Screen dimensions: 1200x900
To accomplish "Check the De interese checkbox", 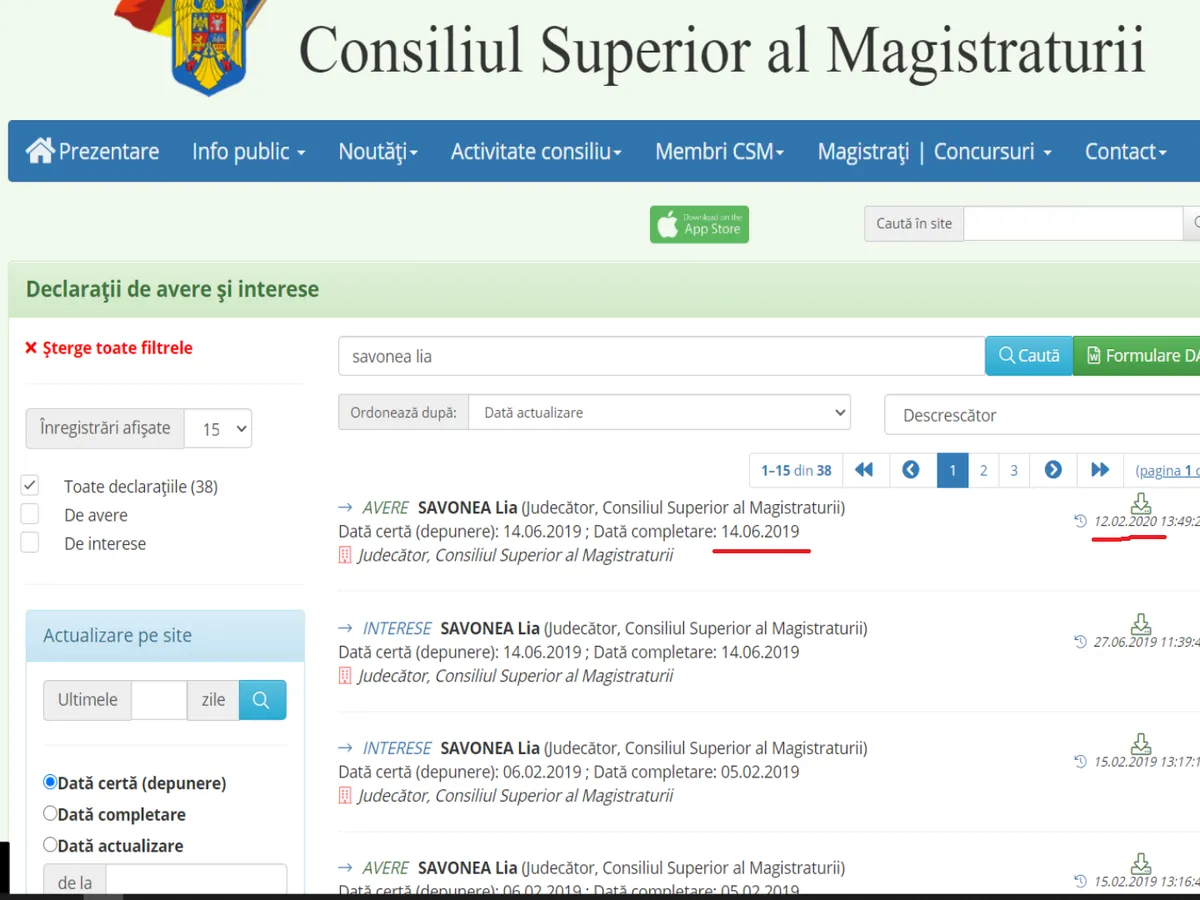I will coord(30,543).
